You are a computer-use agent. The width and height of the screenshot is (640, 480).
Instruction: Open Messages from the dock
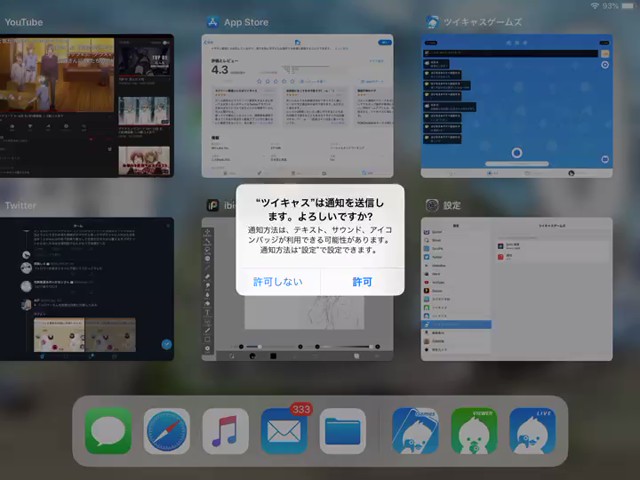108,431
